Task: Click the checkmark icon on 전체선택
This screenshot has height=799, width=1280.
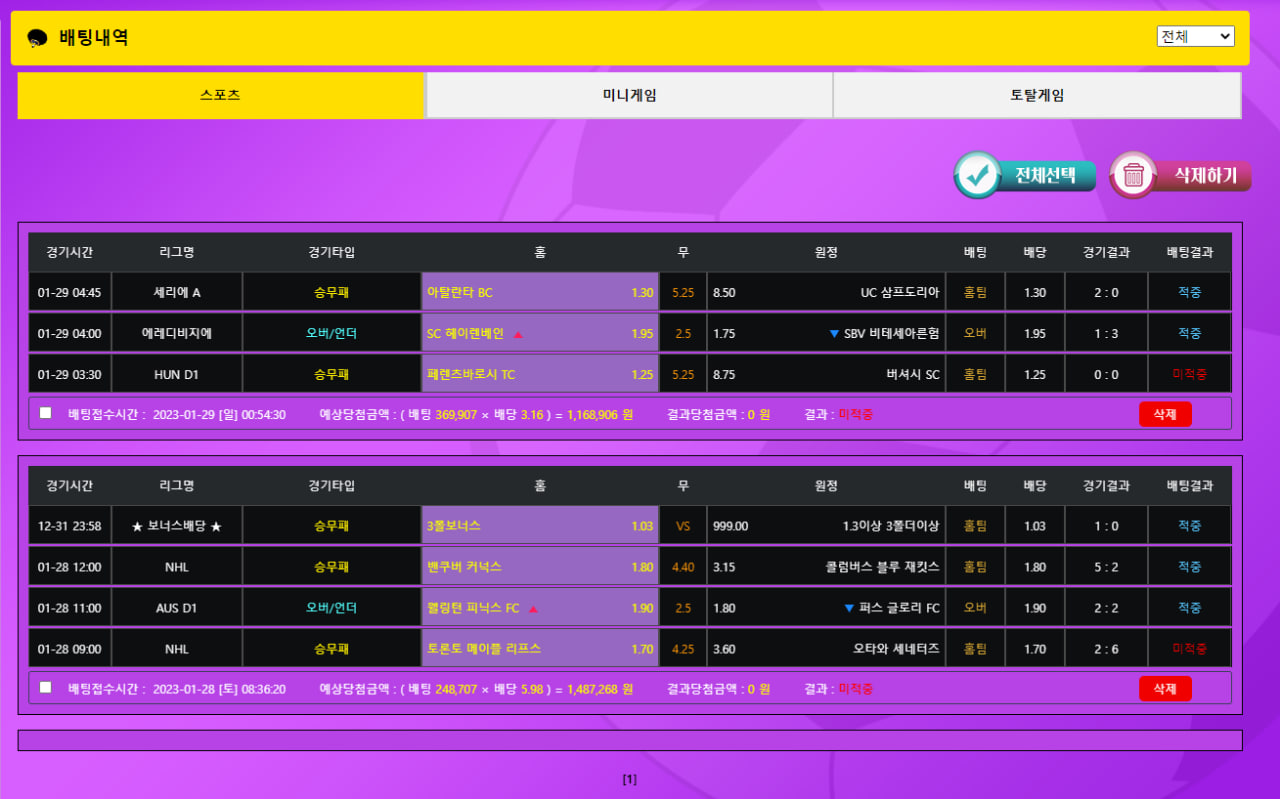Action: (x=977, y=175)
